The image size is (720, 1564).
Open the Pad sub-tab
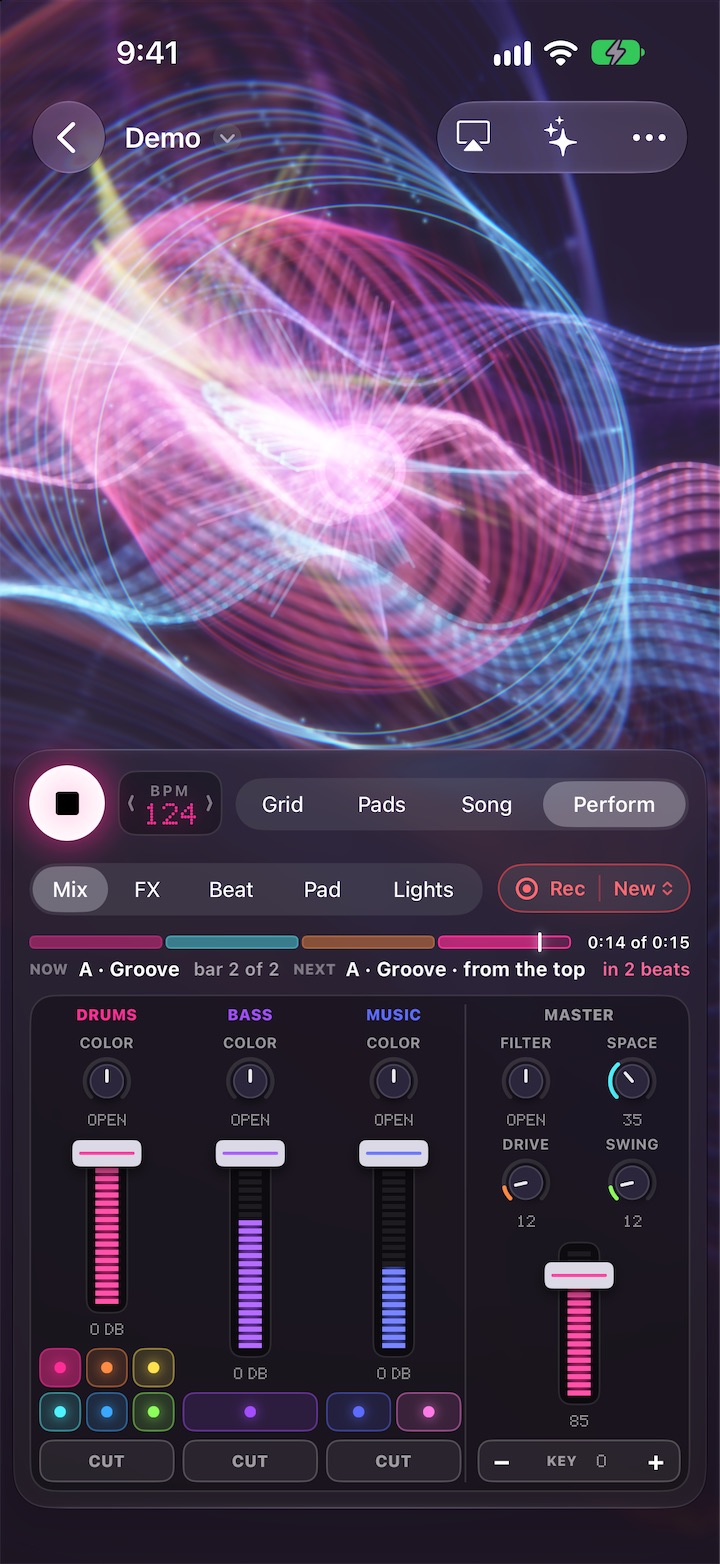point(322,889)
